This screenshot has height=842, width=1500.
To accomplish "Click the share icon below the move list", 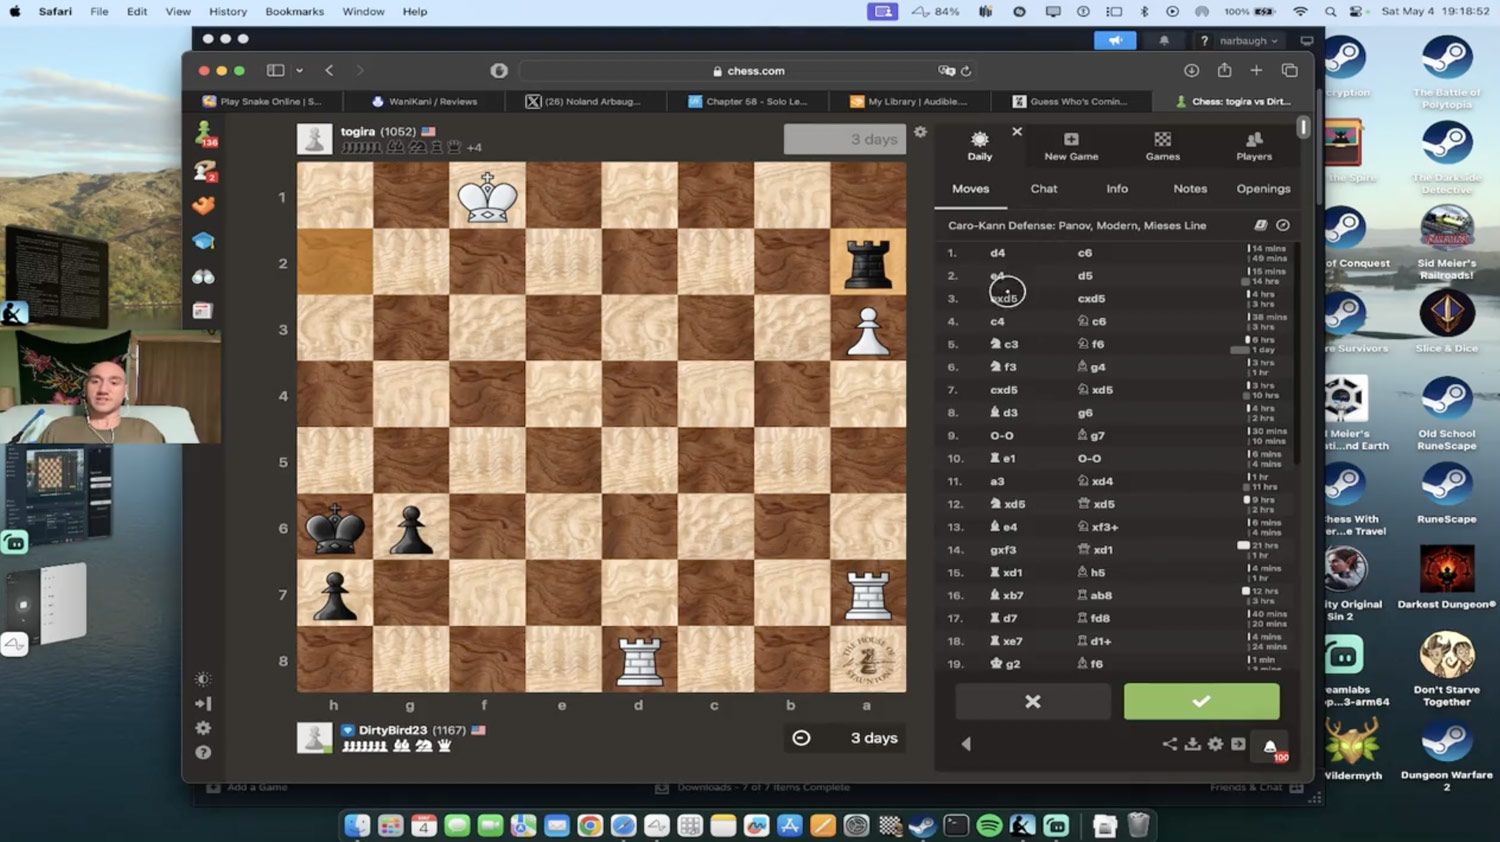I will (1169, 744).
